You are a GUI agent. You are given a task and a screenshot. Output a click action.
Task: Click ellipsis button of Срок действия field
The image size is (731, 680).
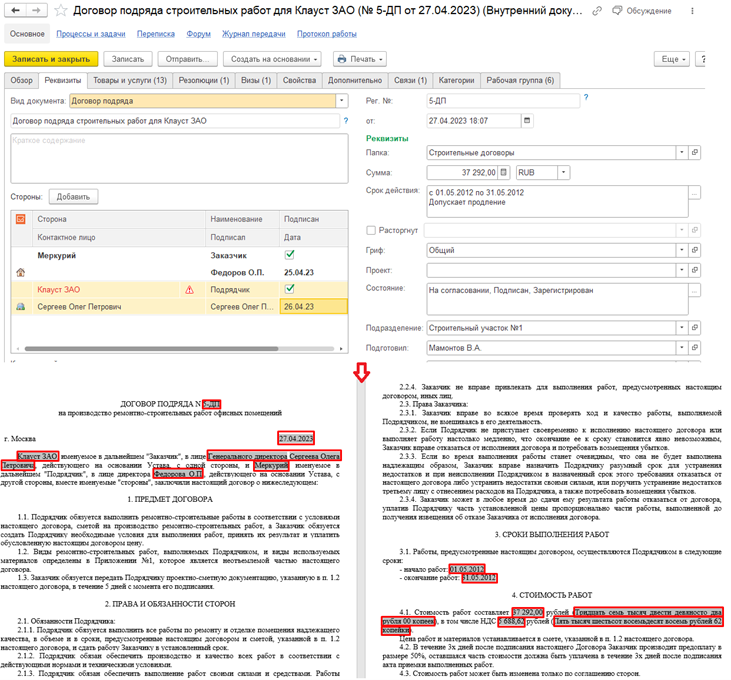pyautogui.click(x=695, y=193)
